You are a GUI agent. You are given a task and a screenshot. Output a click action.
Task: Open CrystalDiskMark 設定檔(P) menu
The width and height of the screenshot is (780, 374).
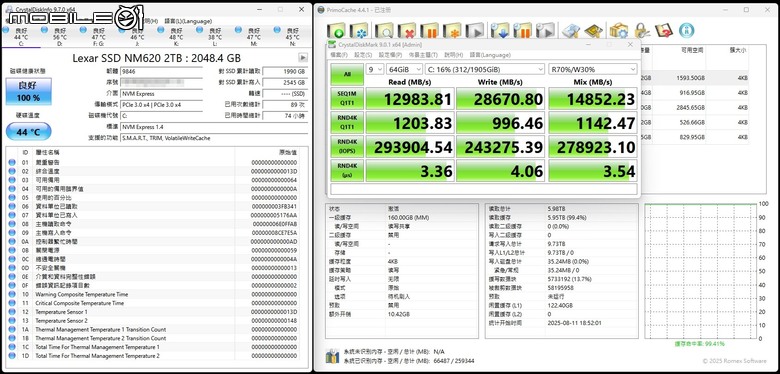point(390,55)
